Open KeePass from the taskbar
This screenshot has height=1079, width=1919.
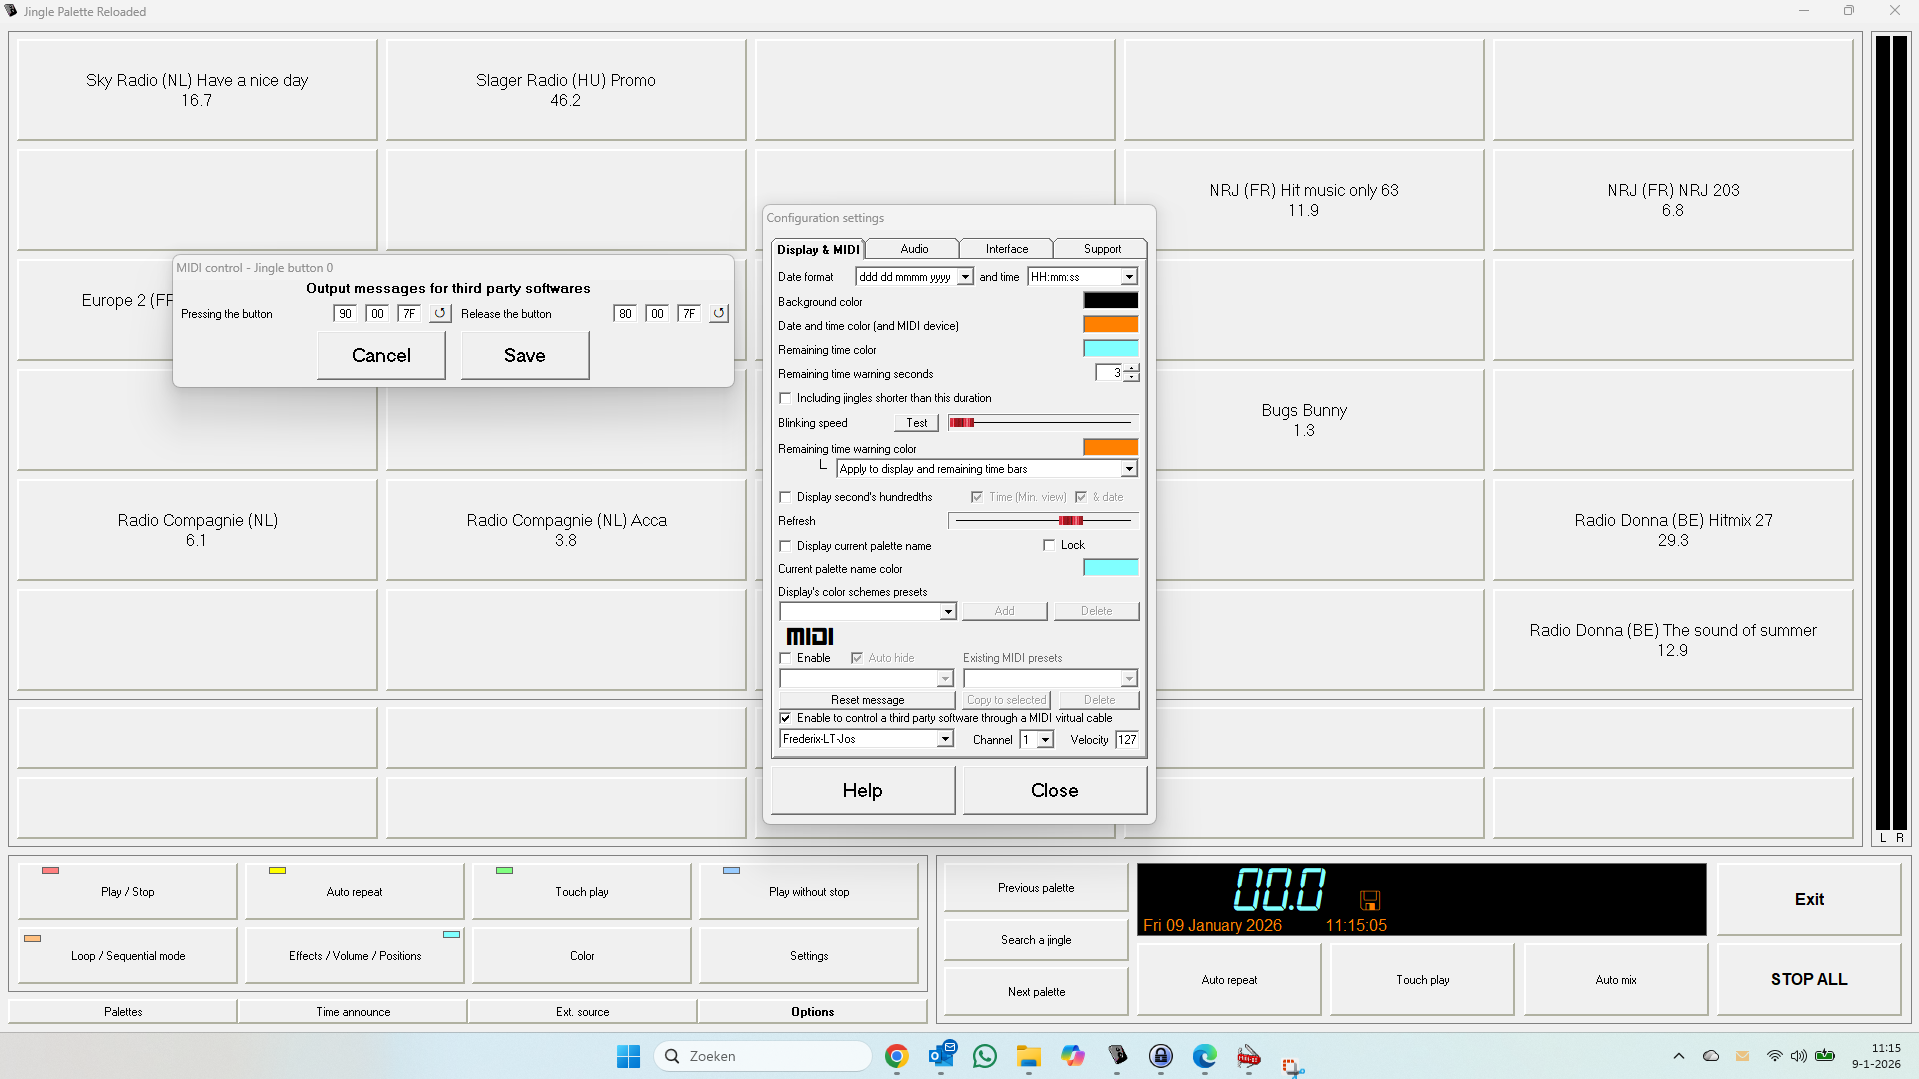[1160, 1055]
